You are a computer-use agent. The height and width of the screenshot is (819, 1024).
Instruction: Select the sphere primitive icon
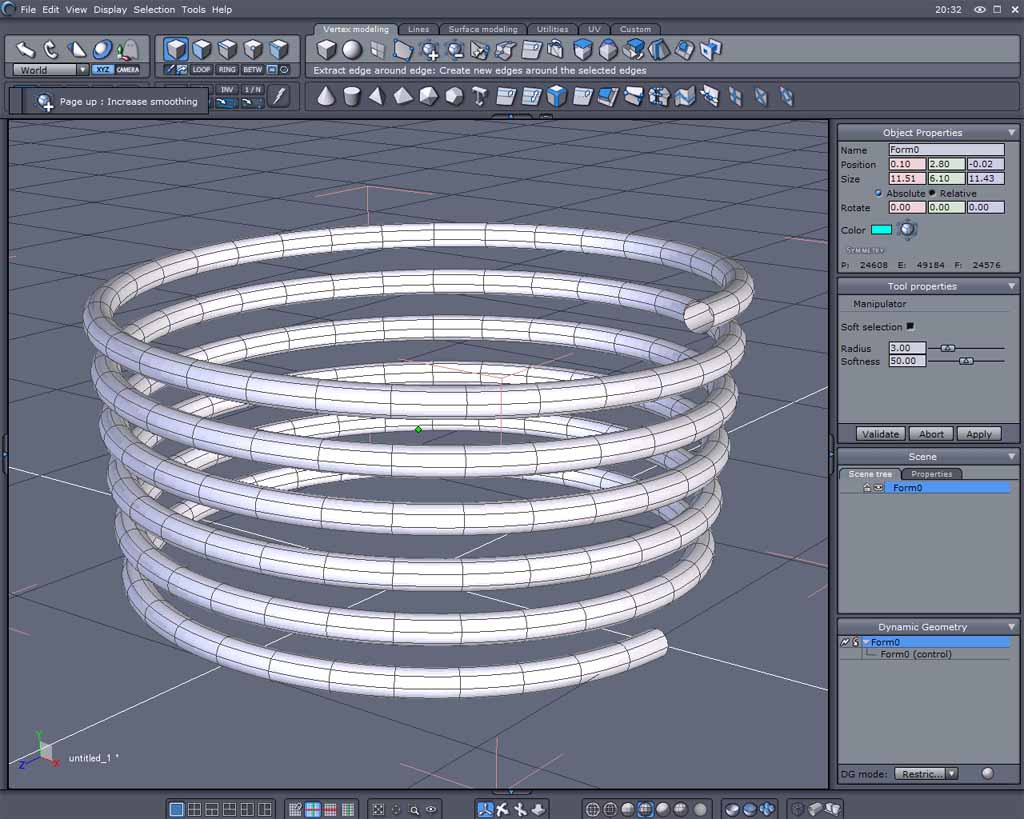(x=352, y=50)
